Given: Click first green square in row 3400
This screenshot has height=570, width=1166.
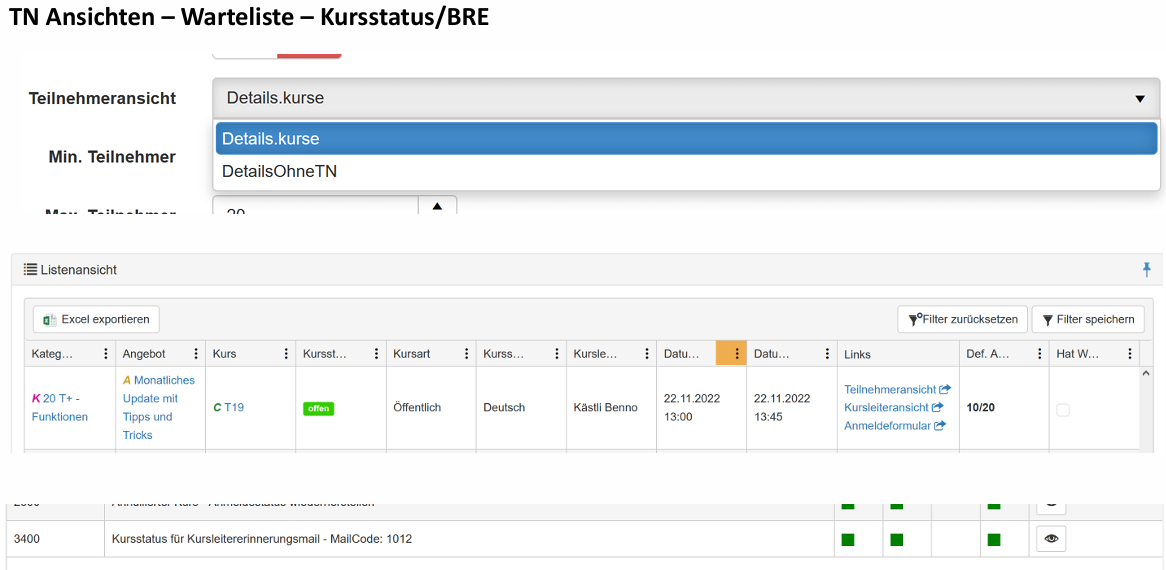Looking at the screenshot, I should (x=848, y=540).
